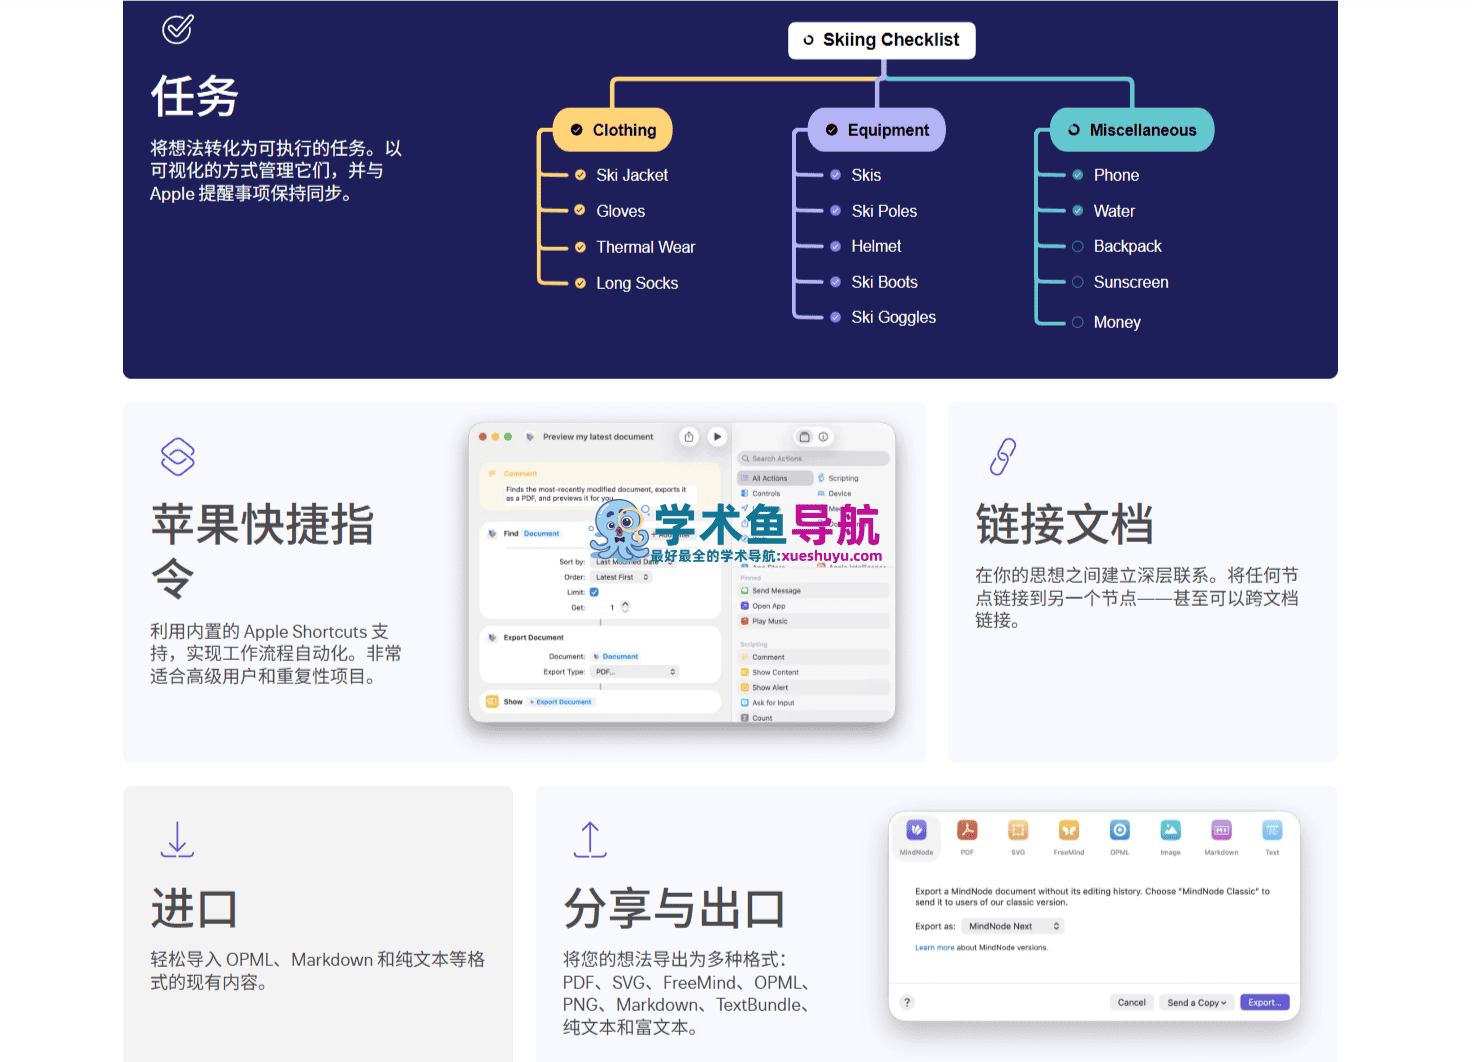Select the teal Miscellaneous node
Screen dimensions: 1472x1062
click(1132, 130)
